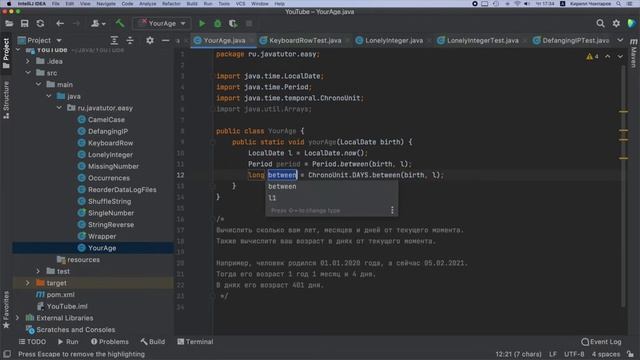Screen dimensions: 640x360
Task: Open Project panel options gear
Action: pos(150,40)
